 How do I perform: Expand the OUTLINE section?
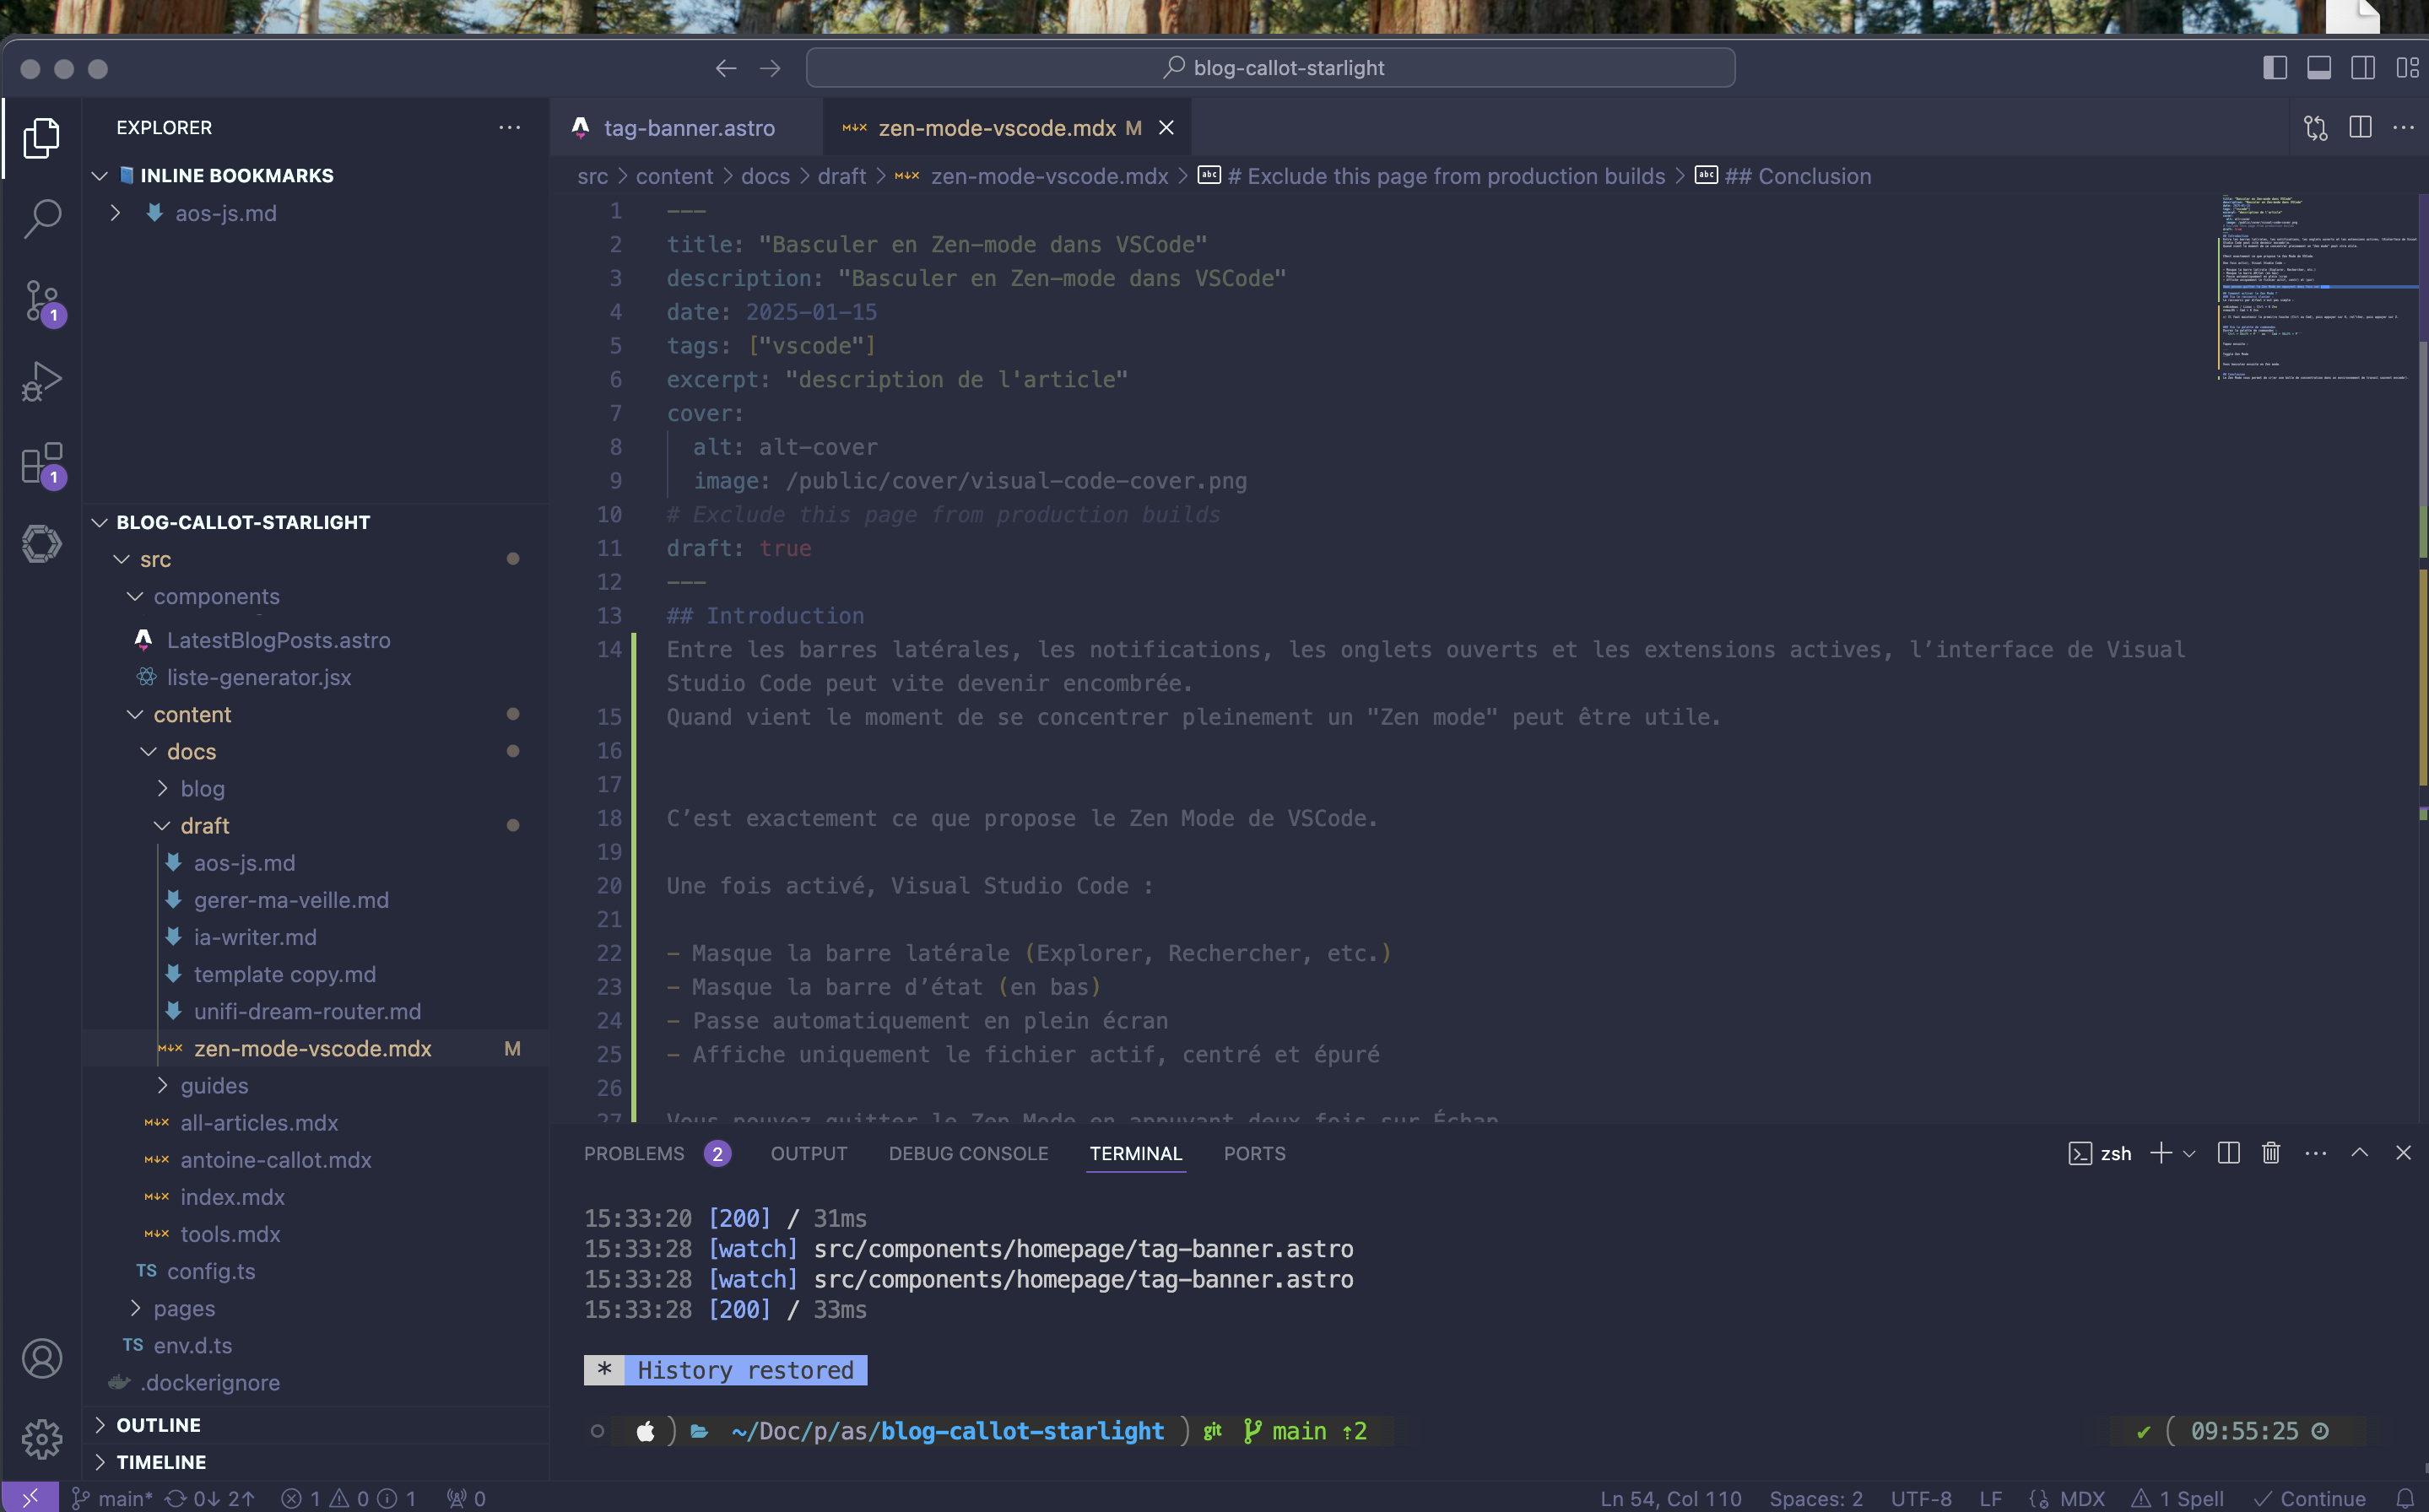158,1424
